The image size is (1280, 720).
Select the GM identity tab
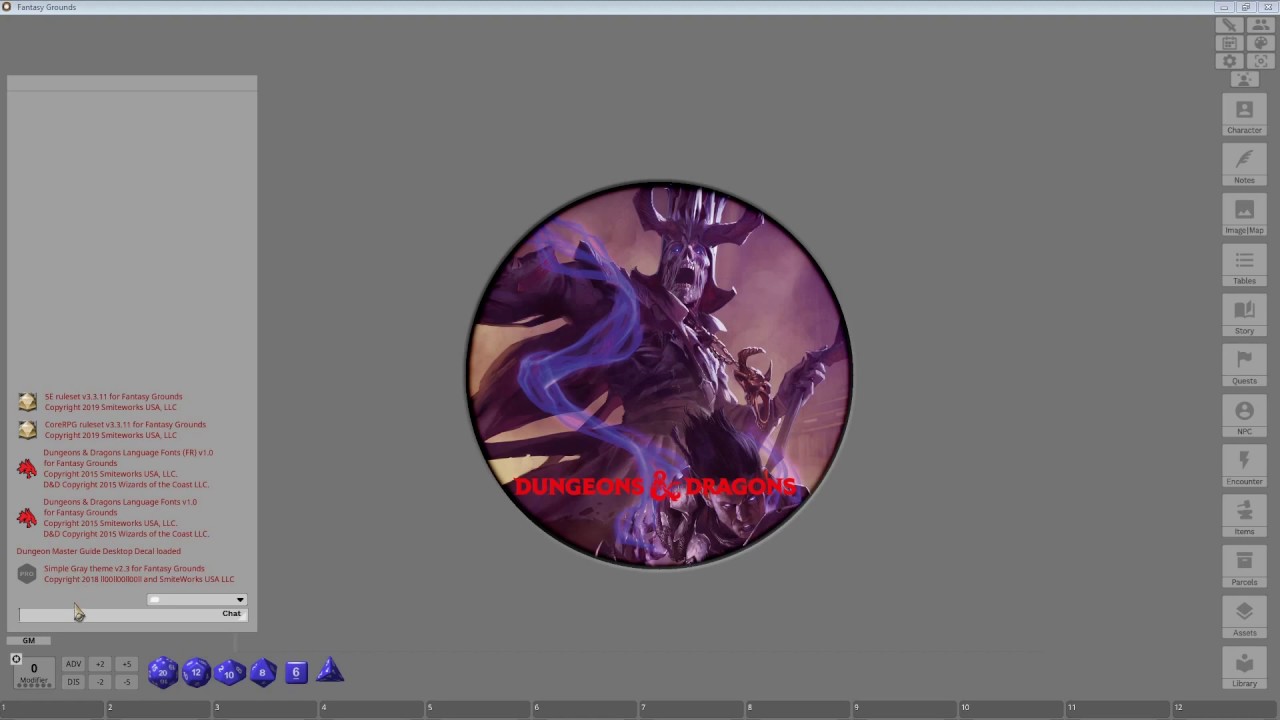click(x=28, y=640)
